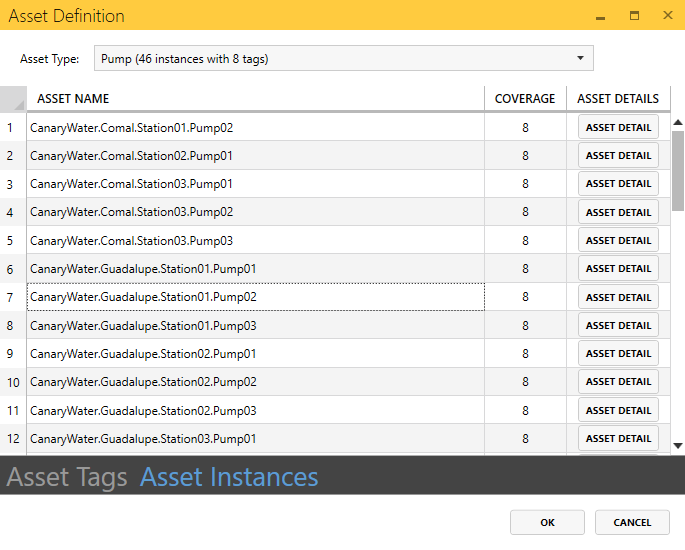Open Asset Detail for Guadalupe Station01 Pump02
Image resolution: width=685 pixels, height=550 pixels.
618,297
